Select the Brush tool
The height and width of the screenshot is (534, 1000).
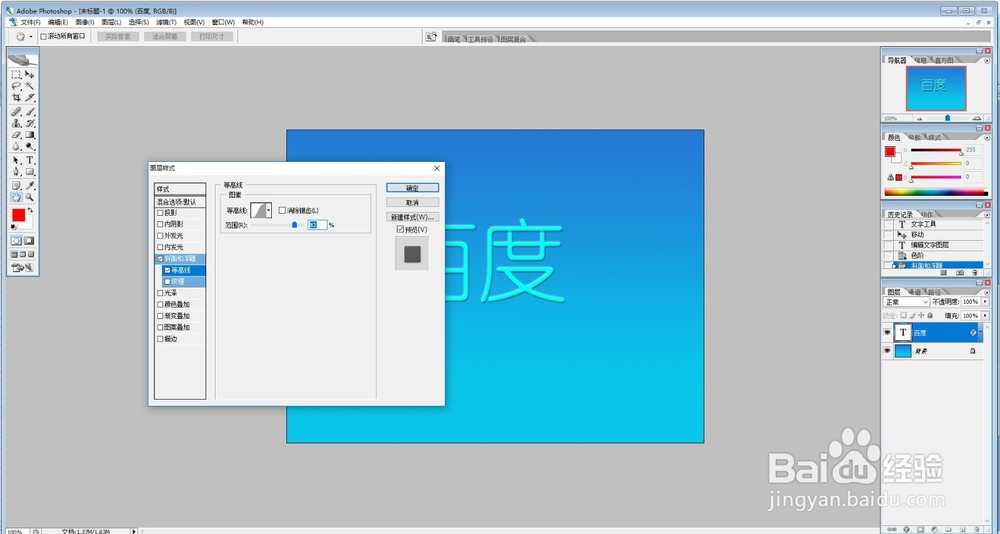tap(29, 112)
